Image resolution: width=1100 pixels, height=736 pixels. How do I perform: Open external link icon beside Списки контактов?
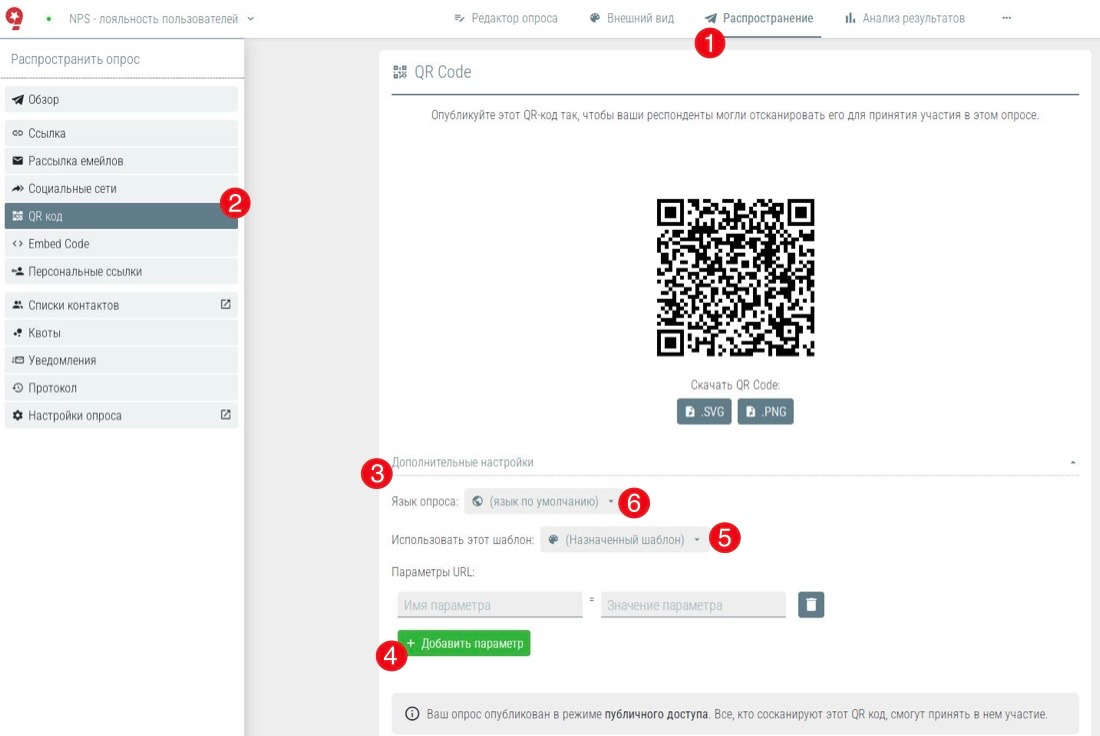click(225, 305)
